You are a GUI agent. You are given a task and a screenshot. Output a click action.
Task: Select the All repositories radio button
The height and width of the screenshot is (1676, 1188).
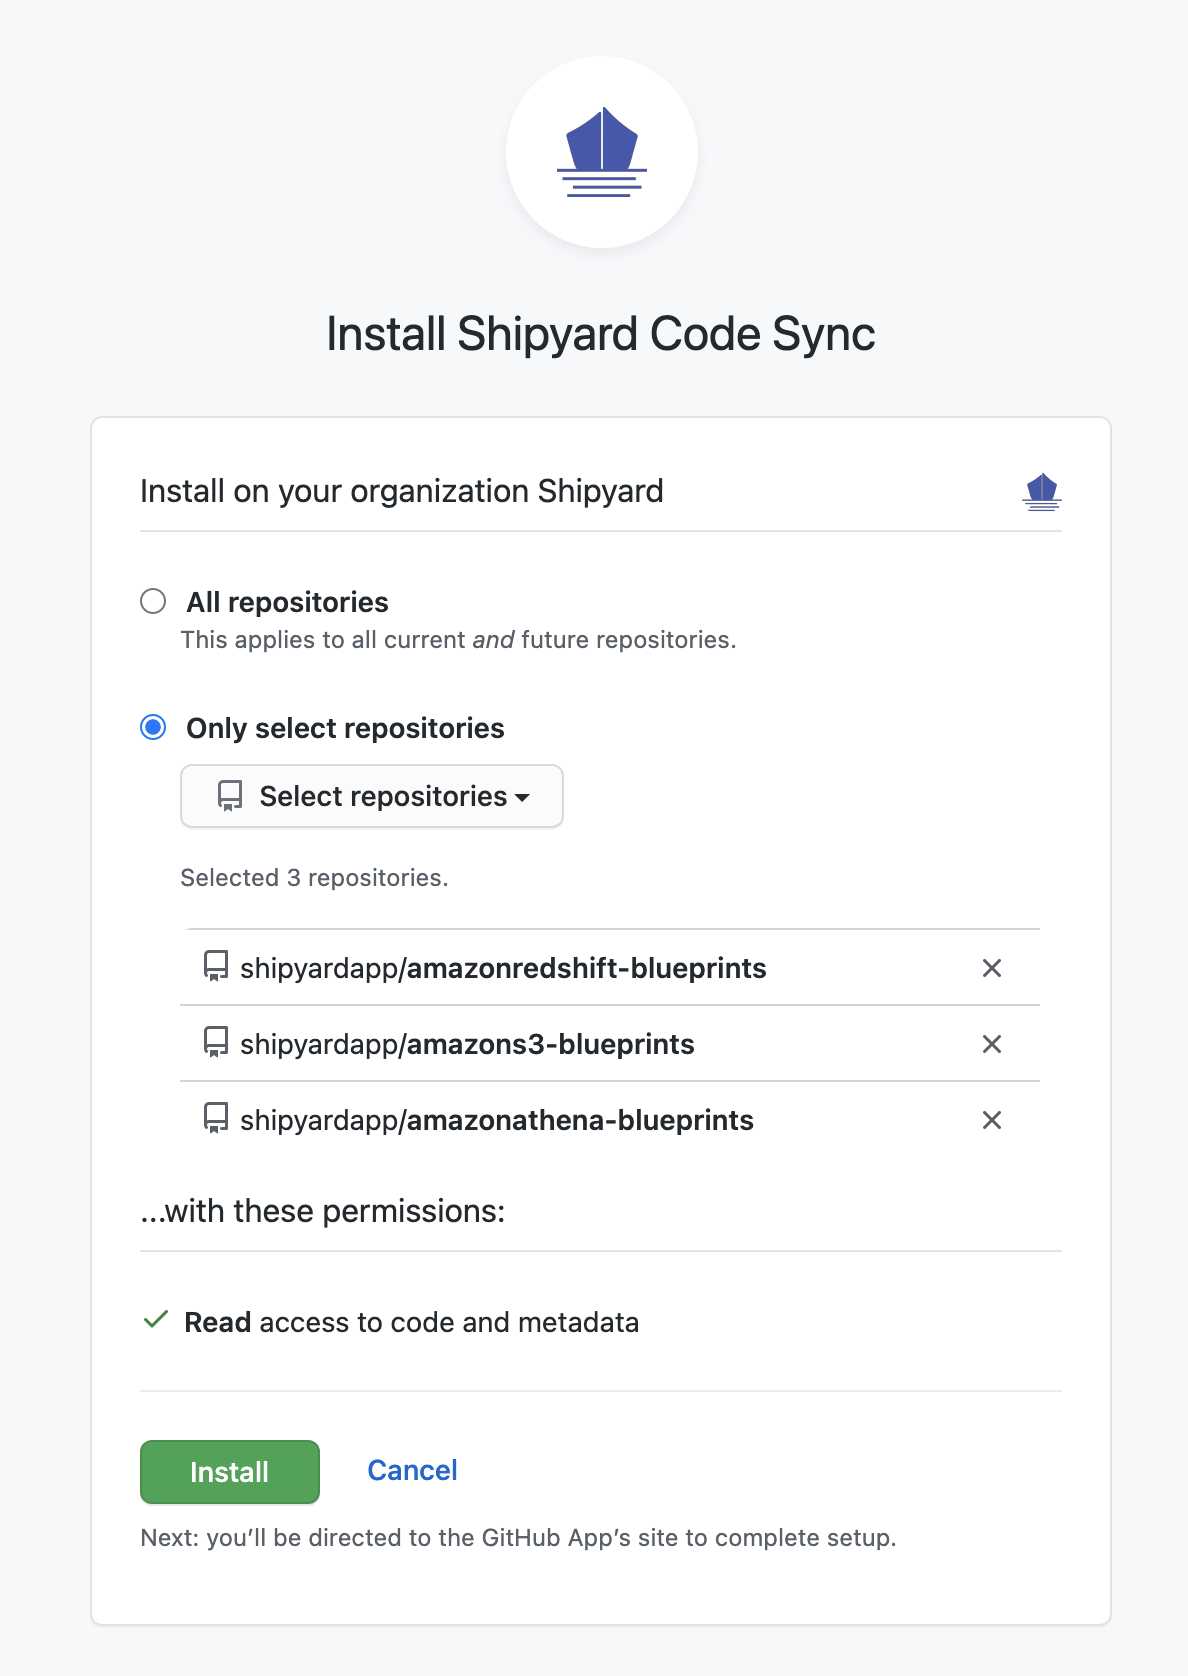point(153,601)
